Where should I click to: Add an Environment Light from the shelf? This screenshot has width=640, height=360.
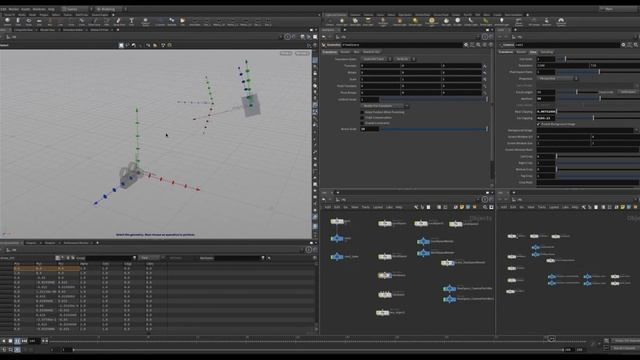coord(432,21)
